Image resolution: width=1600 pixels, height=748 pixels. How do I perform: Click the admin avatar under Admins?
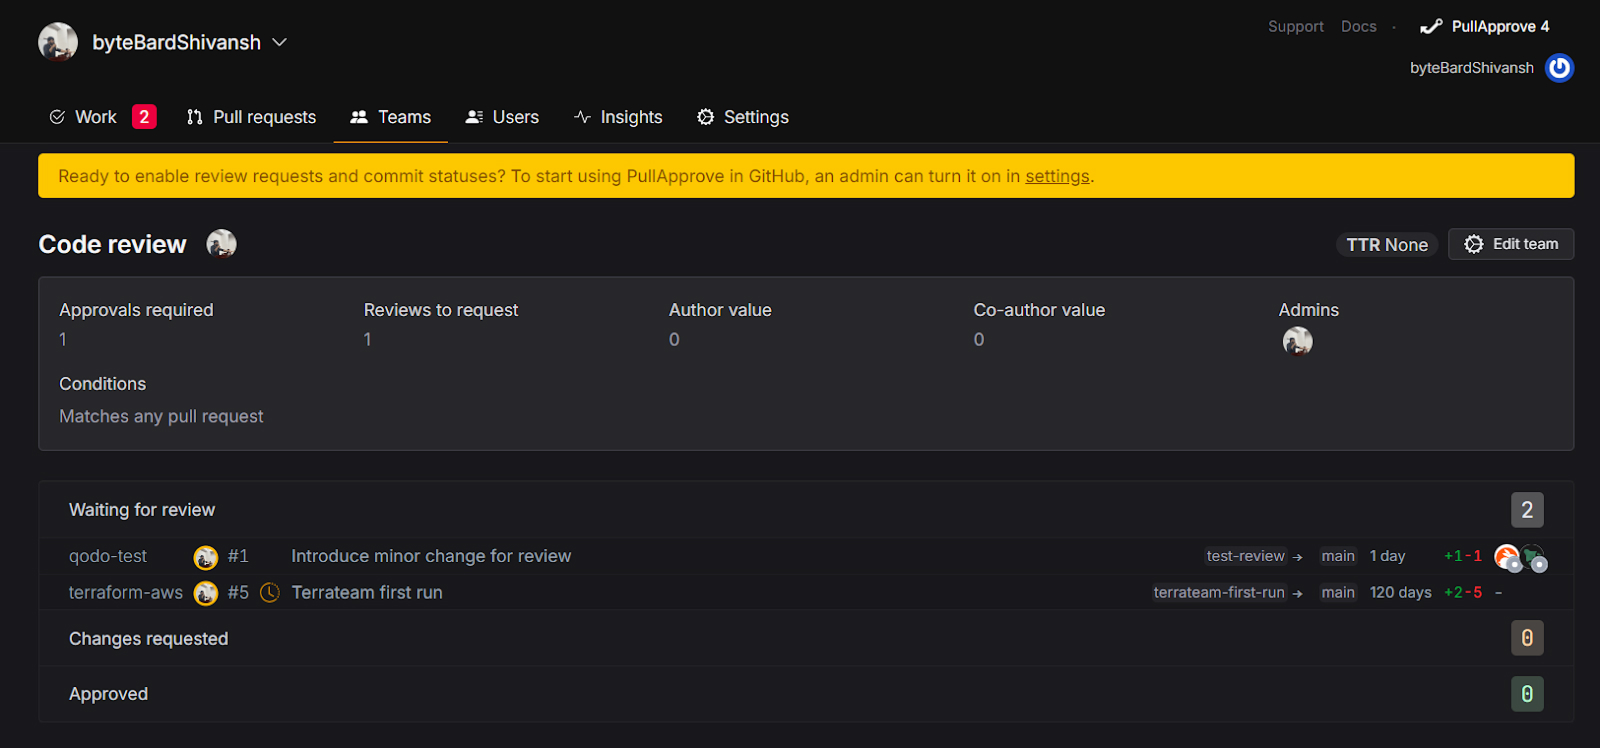point(1298,341)
